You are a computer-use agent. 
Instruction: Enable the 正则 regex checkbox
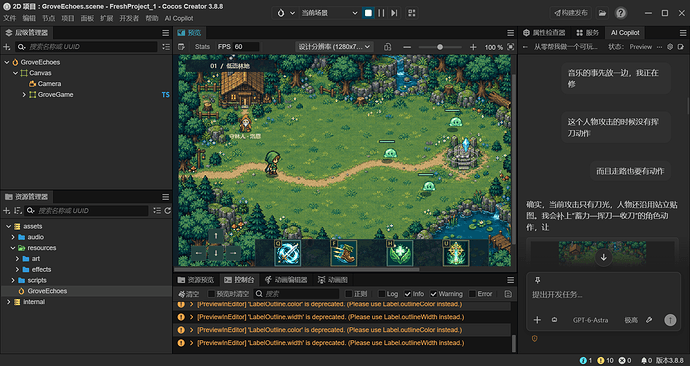tap(349, 294)
